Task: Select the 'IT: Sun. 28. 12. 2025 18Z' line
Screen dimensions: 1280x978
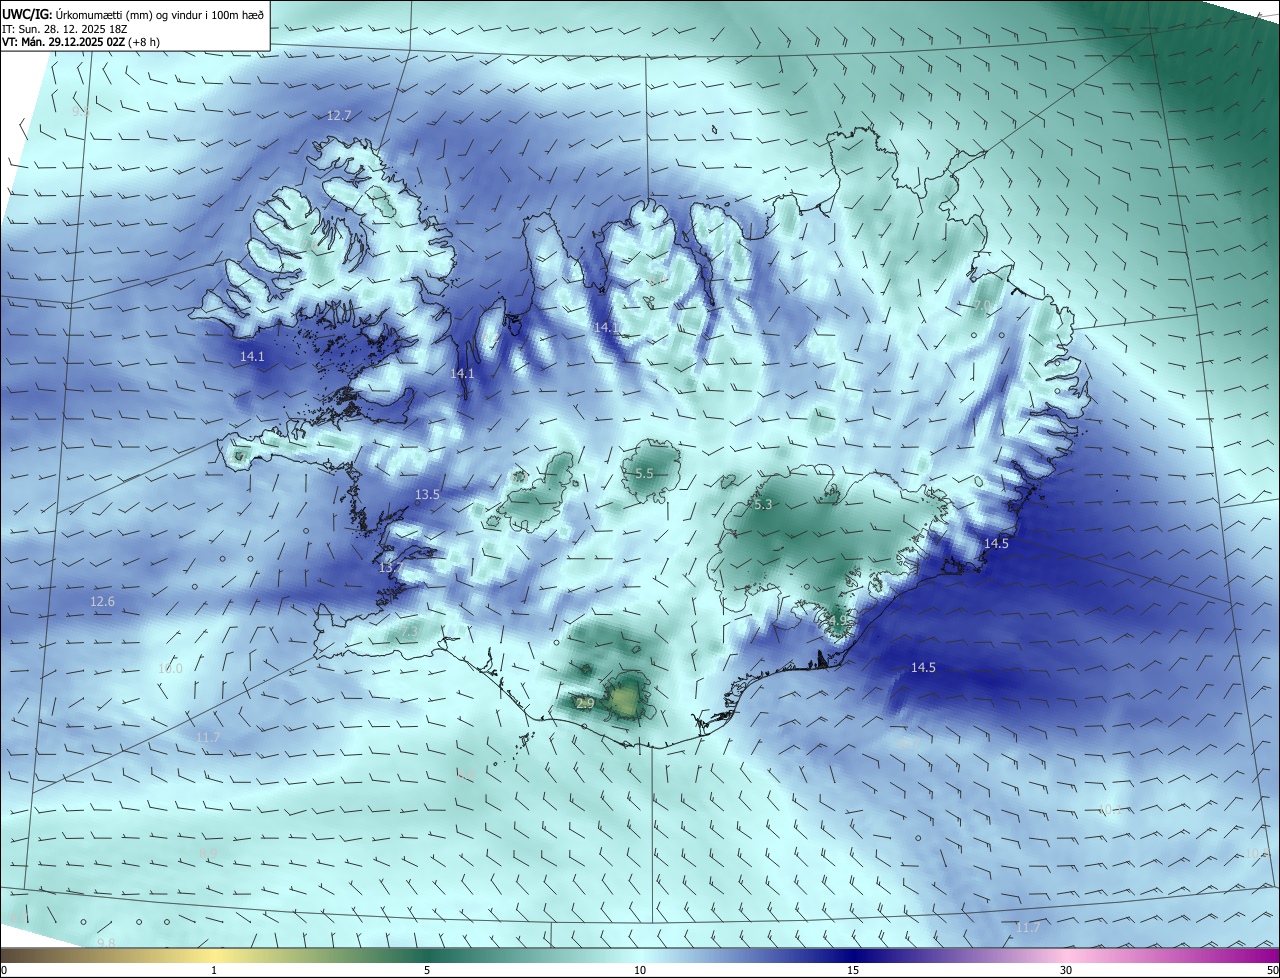Action: click(63, 29)
